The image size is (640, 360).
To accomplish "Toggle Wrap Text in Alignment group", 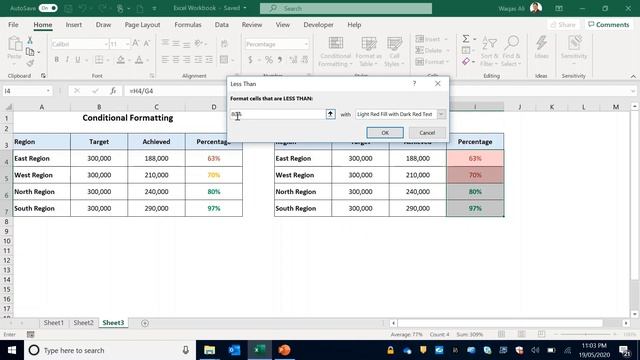I will (x=224, y=44).
